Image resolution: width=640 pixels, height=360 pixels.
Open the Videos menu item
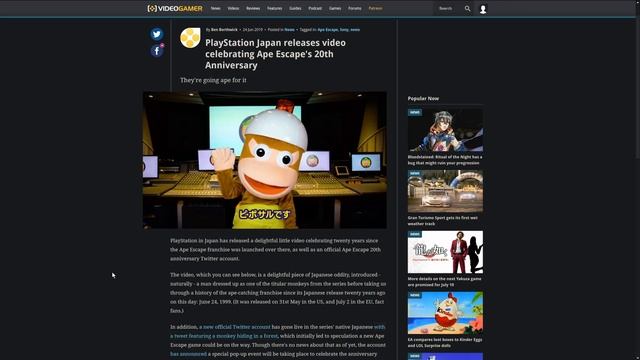click(233, 8)
